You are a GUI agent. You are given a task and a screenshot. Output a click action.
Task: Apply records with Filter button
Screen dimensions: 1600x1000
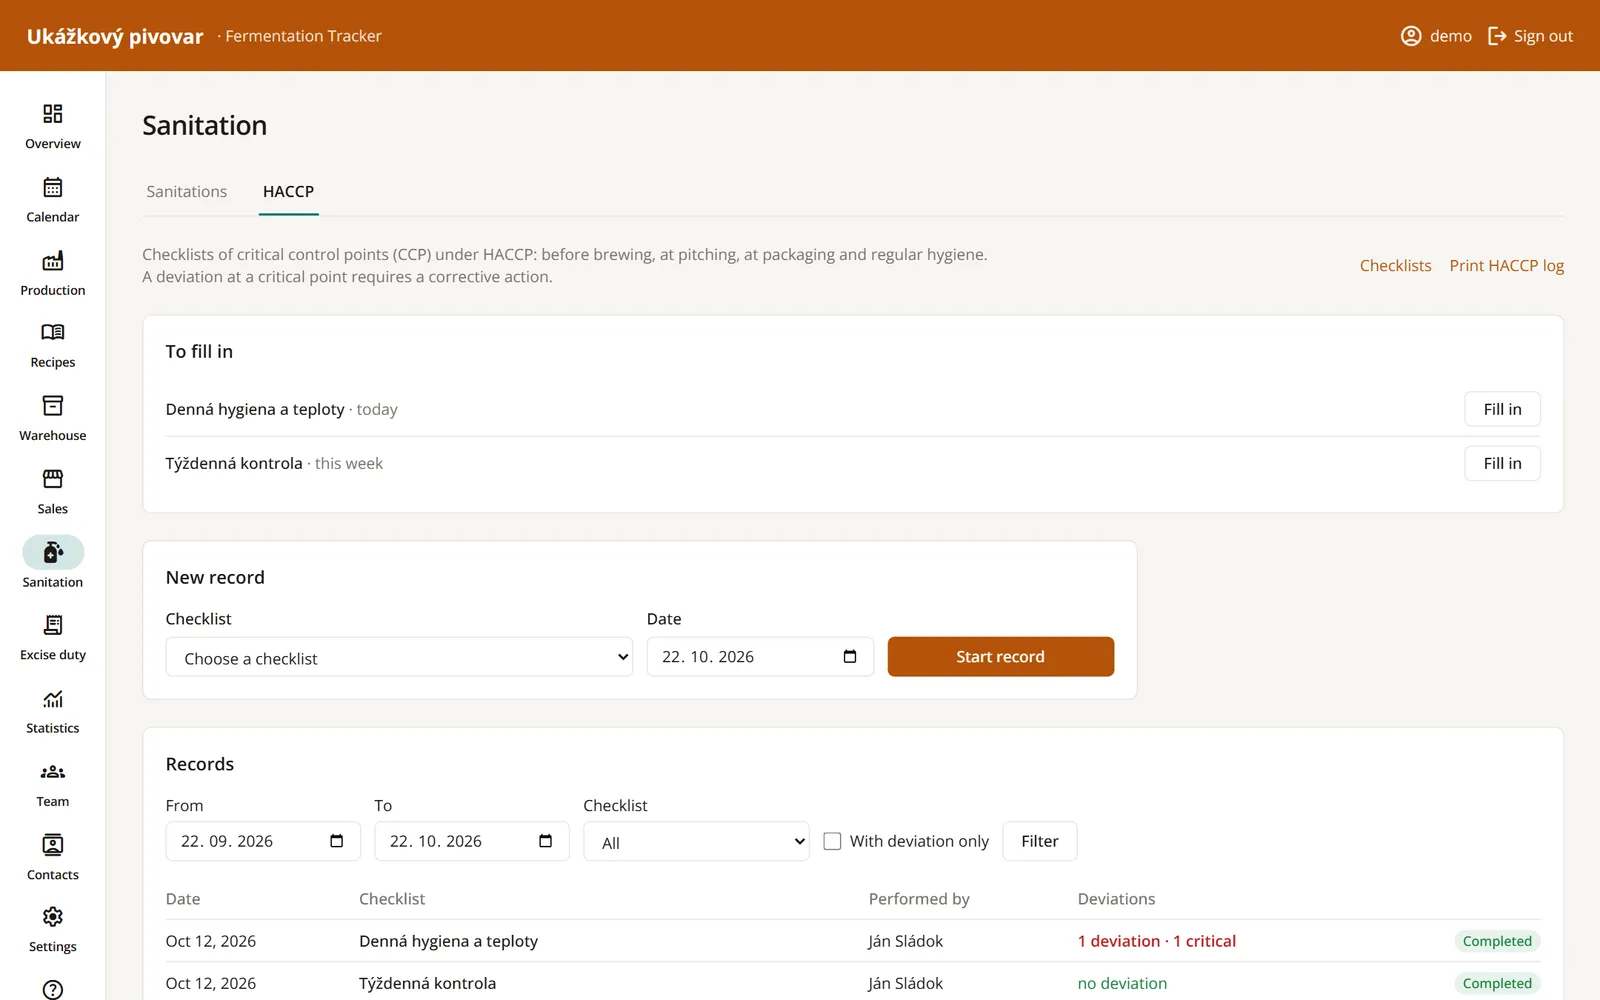1039,841
